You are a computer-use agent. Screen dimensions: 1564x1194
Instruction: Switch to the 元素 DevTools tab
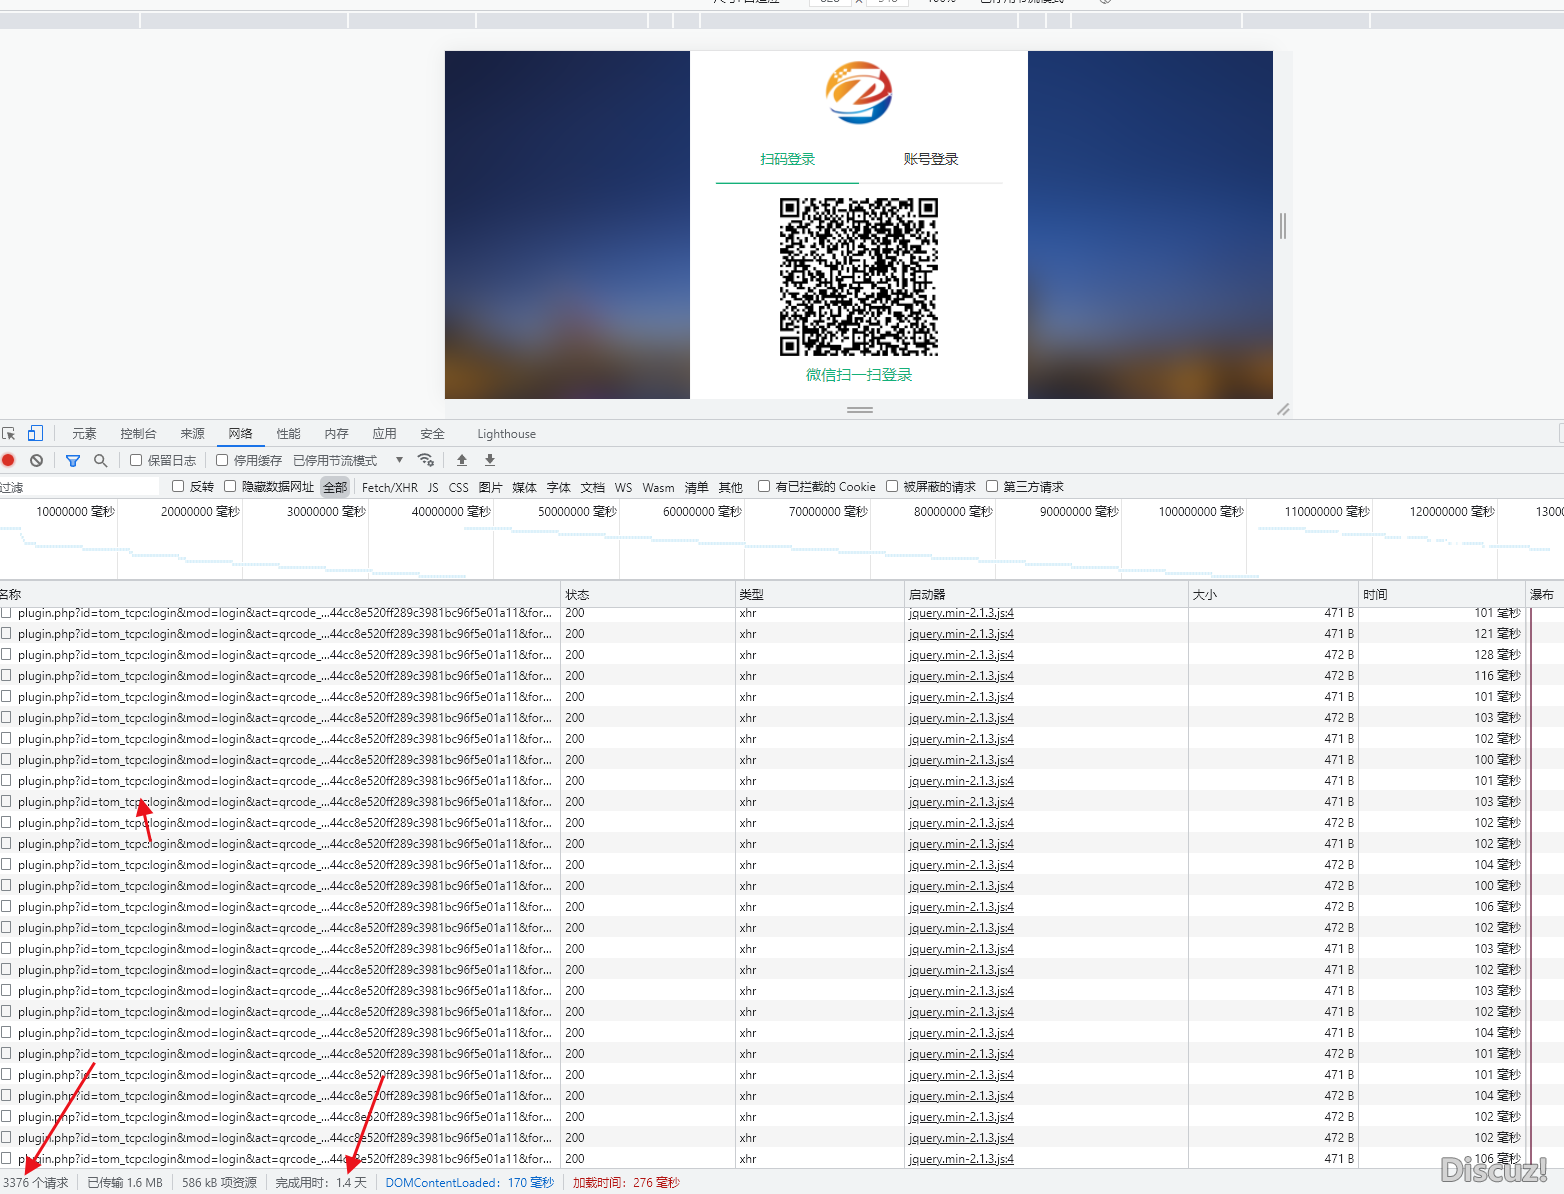click(84, 434)
